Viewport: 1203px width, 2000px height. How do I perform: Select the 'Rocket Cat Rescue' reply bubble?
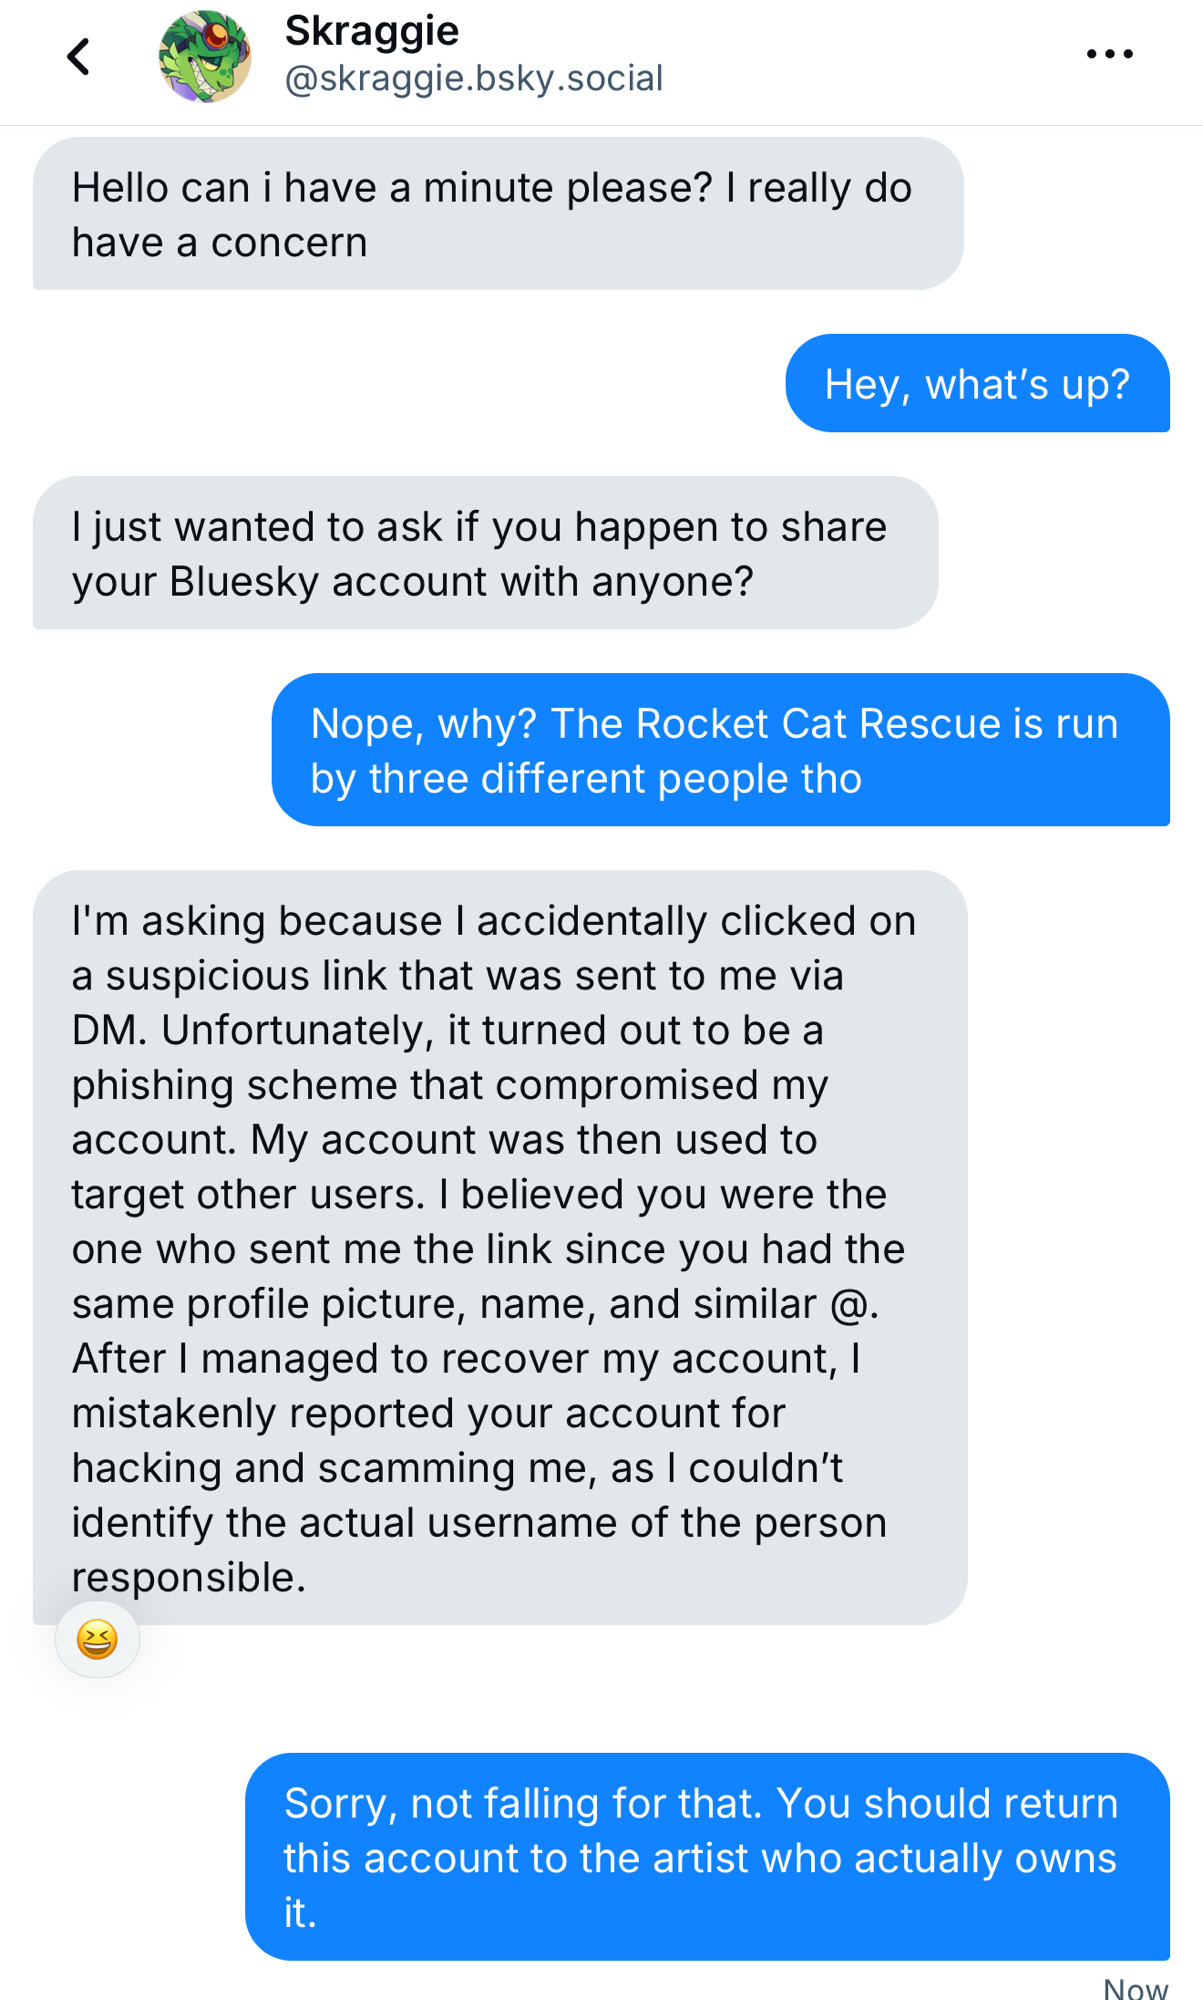pos(721,750)
